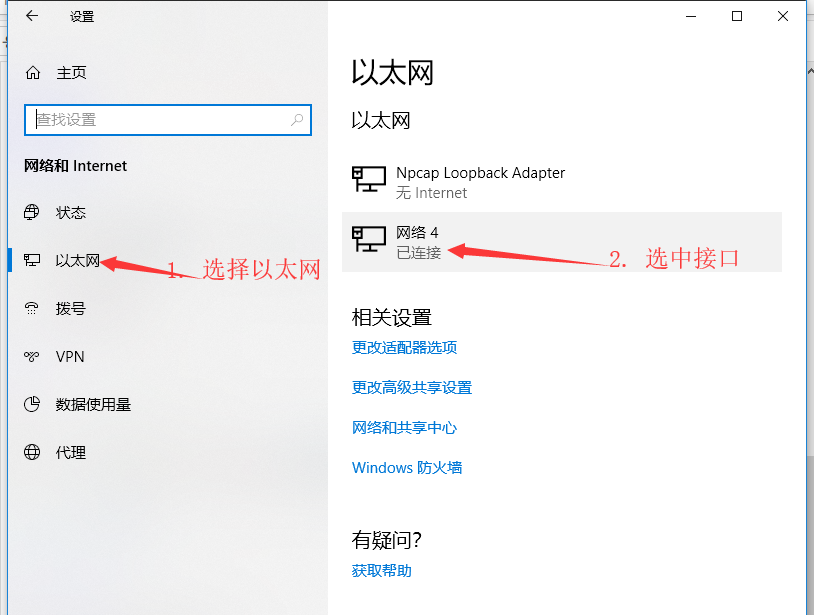
Task: Click the Data usage icon in sidebar
Action: [33, 405]
